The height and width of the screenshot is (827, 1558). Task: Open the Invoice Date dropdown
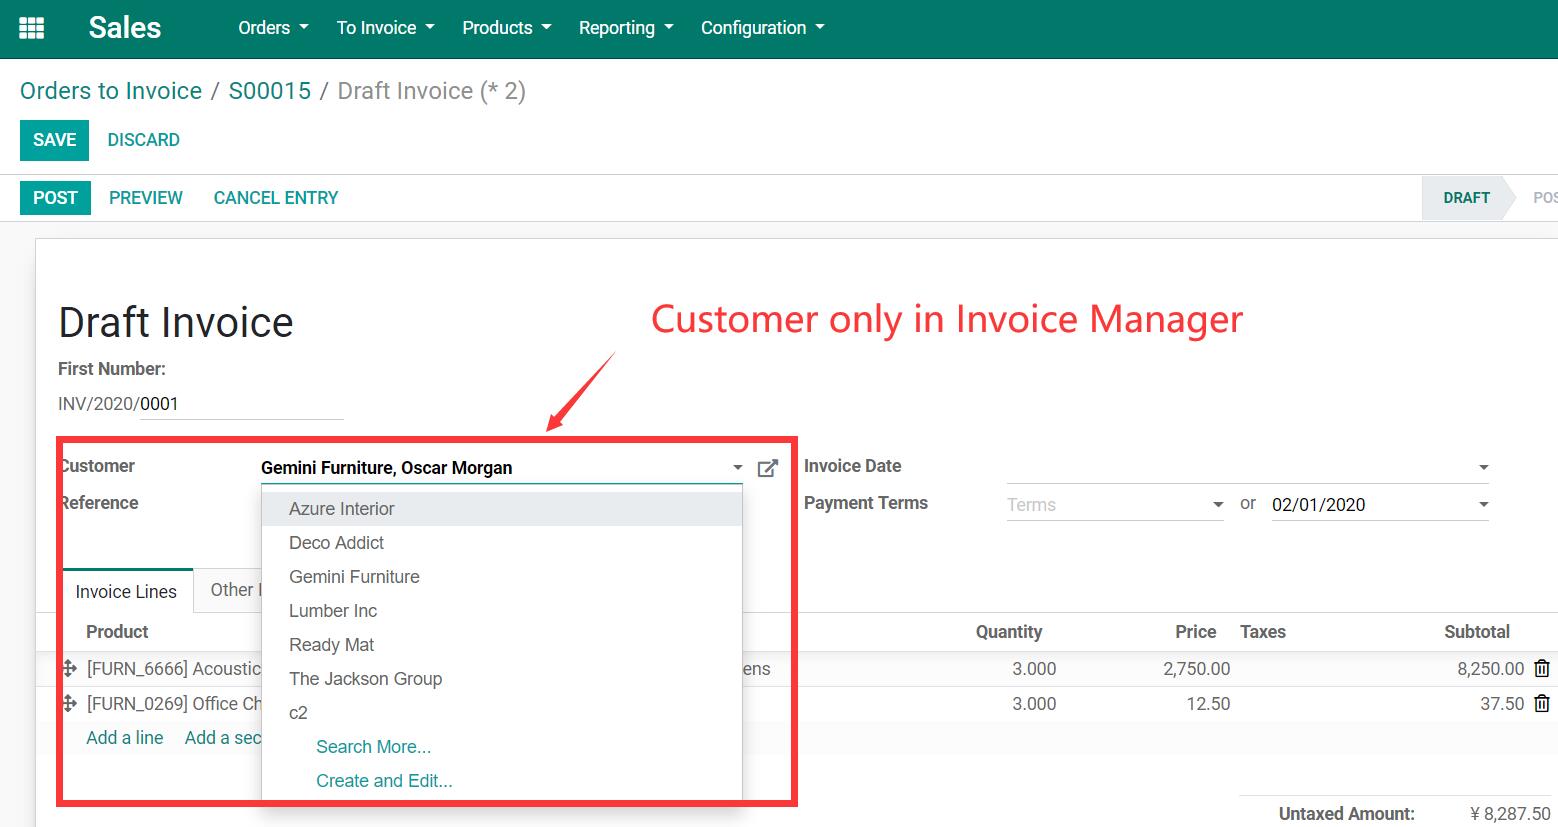point(1483,468)
